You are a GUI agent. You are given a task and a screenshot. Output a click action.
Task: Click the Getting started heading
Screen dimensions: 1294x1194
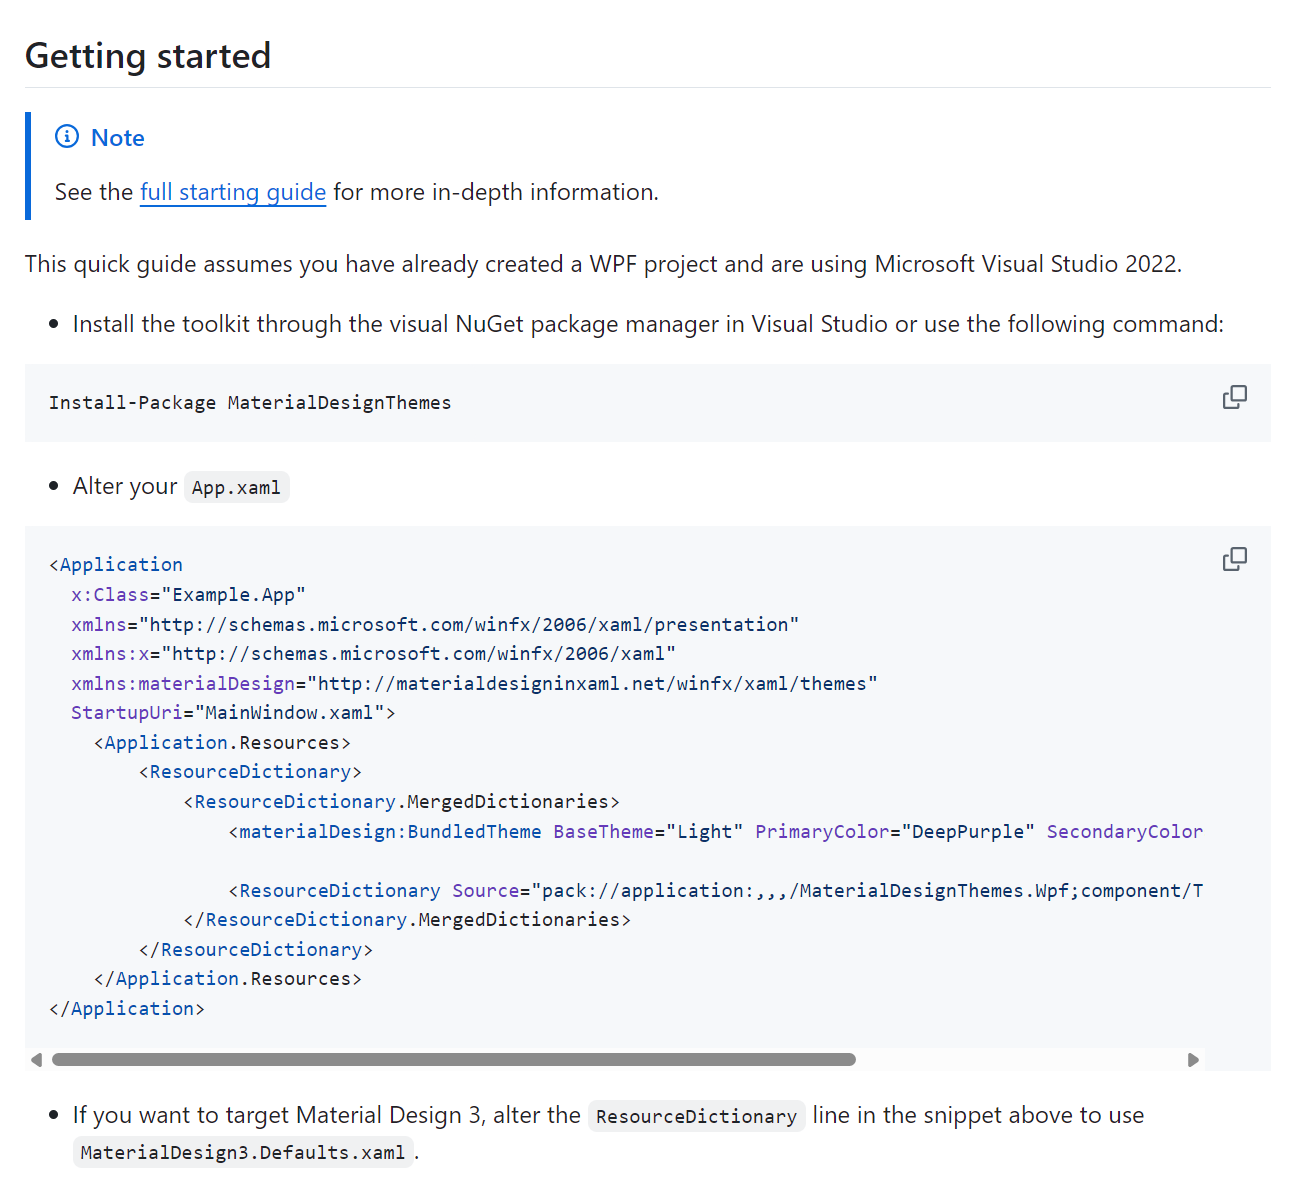148,56
